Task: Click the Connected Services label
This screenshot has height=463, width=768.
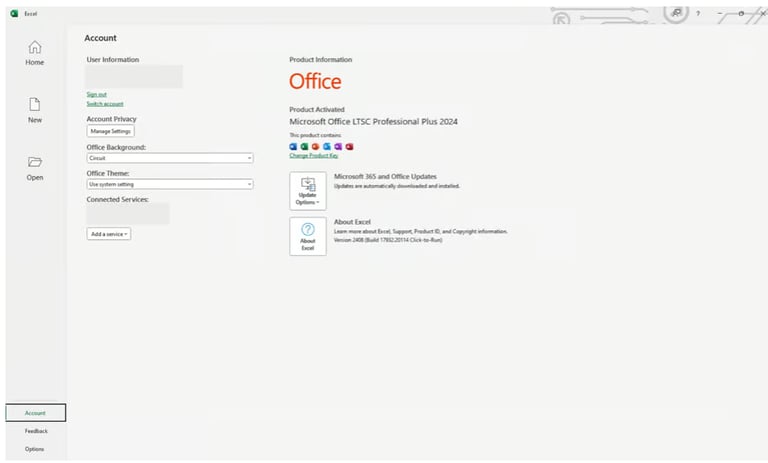Action: click(118, 199)
